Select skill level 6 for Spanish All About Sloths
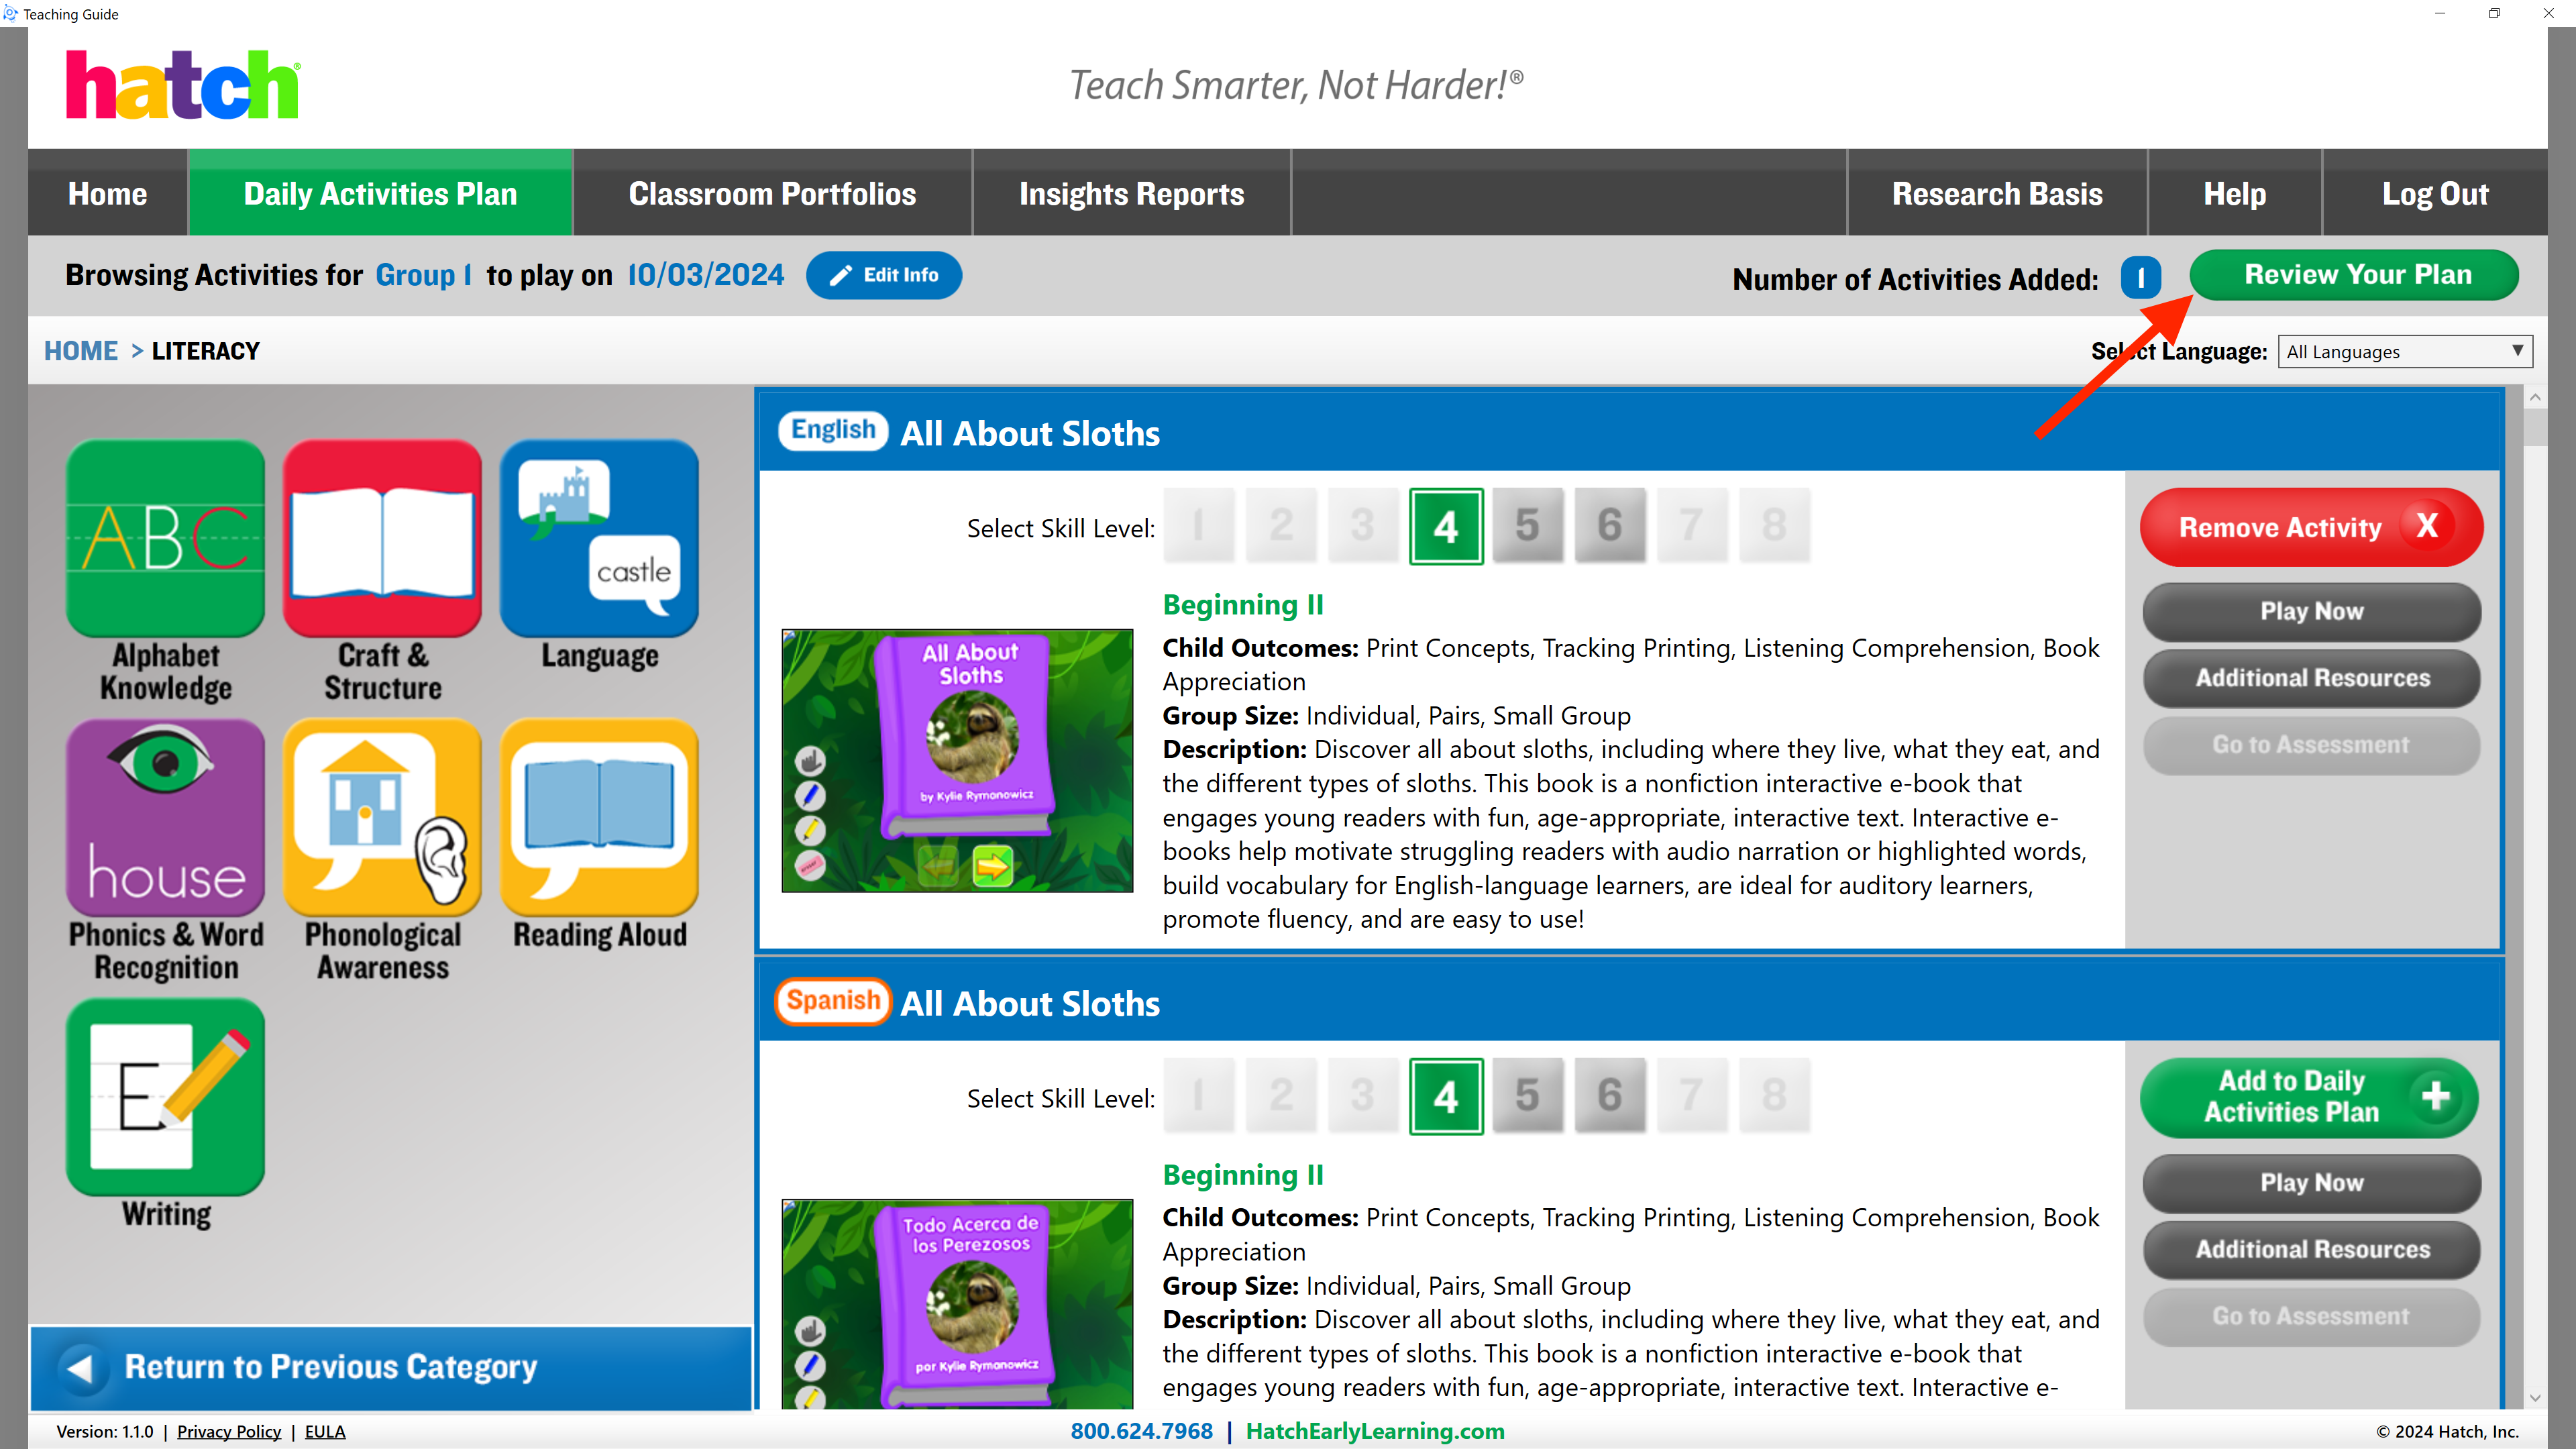The height and width of the screenshot is (1449, 2576). [1609, 1096]
